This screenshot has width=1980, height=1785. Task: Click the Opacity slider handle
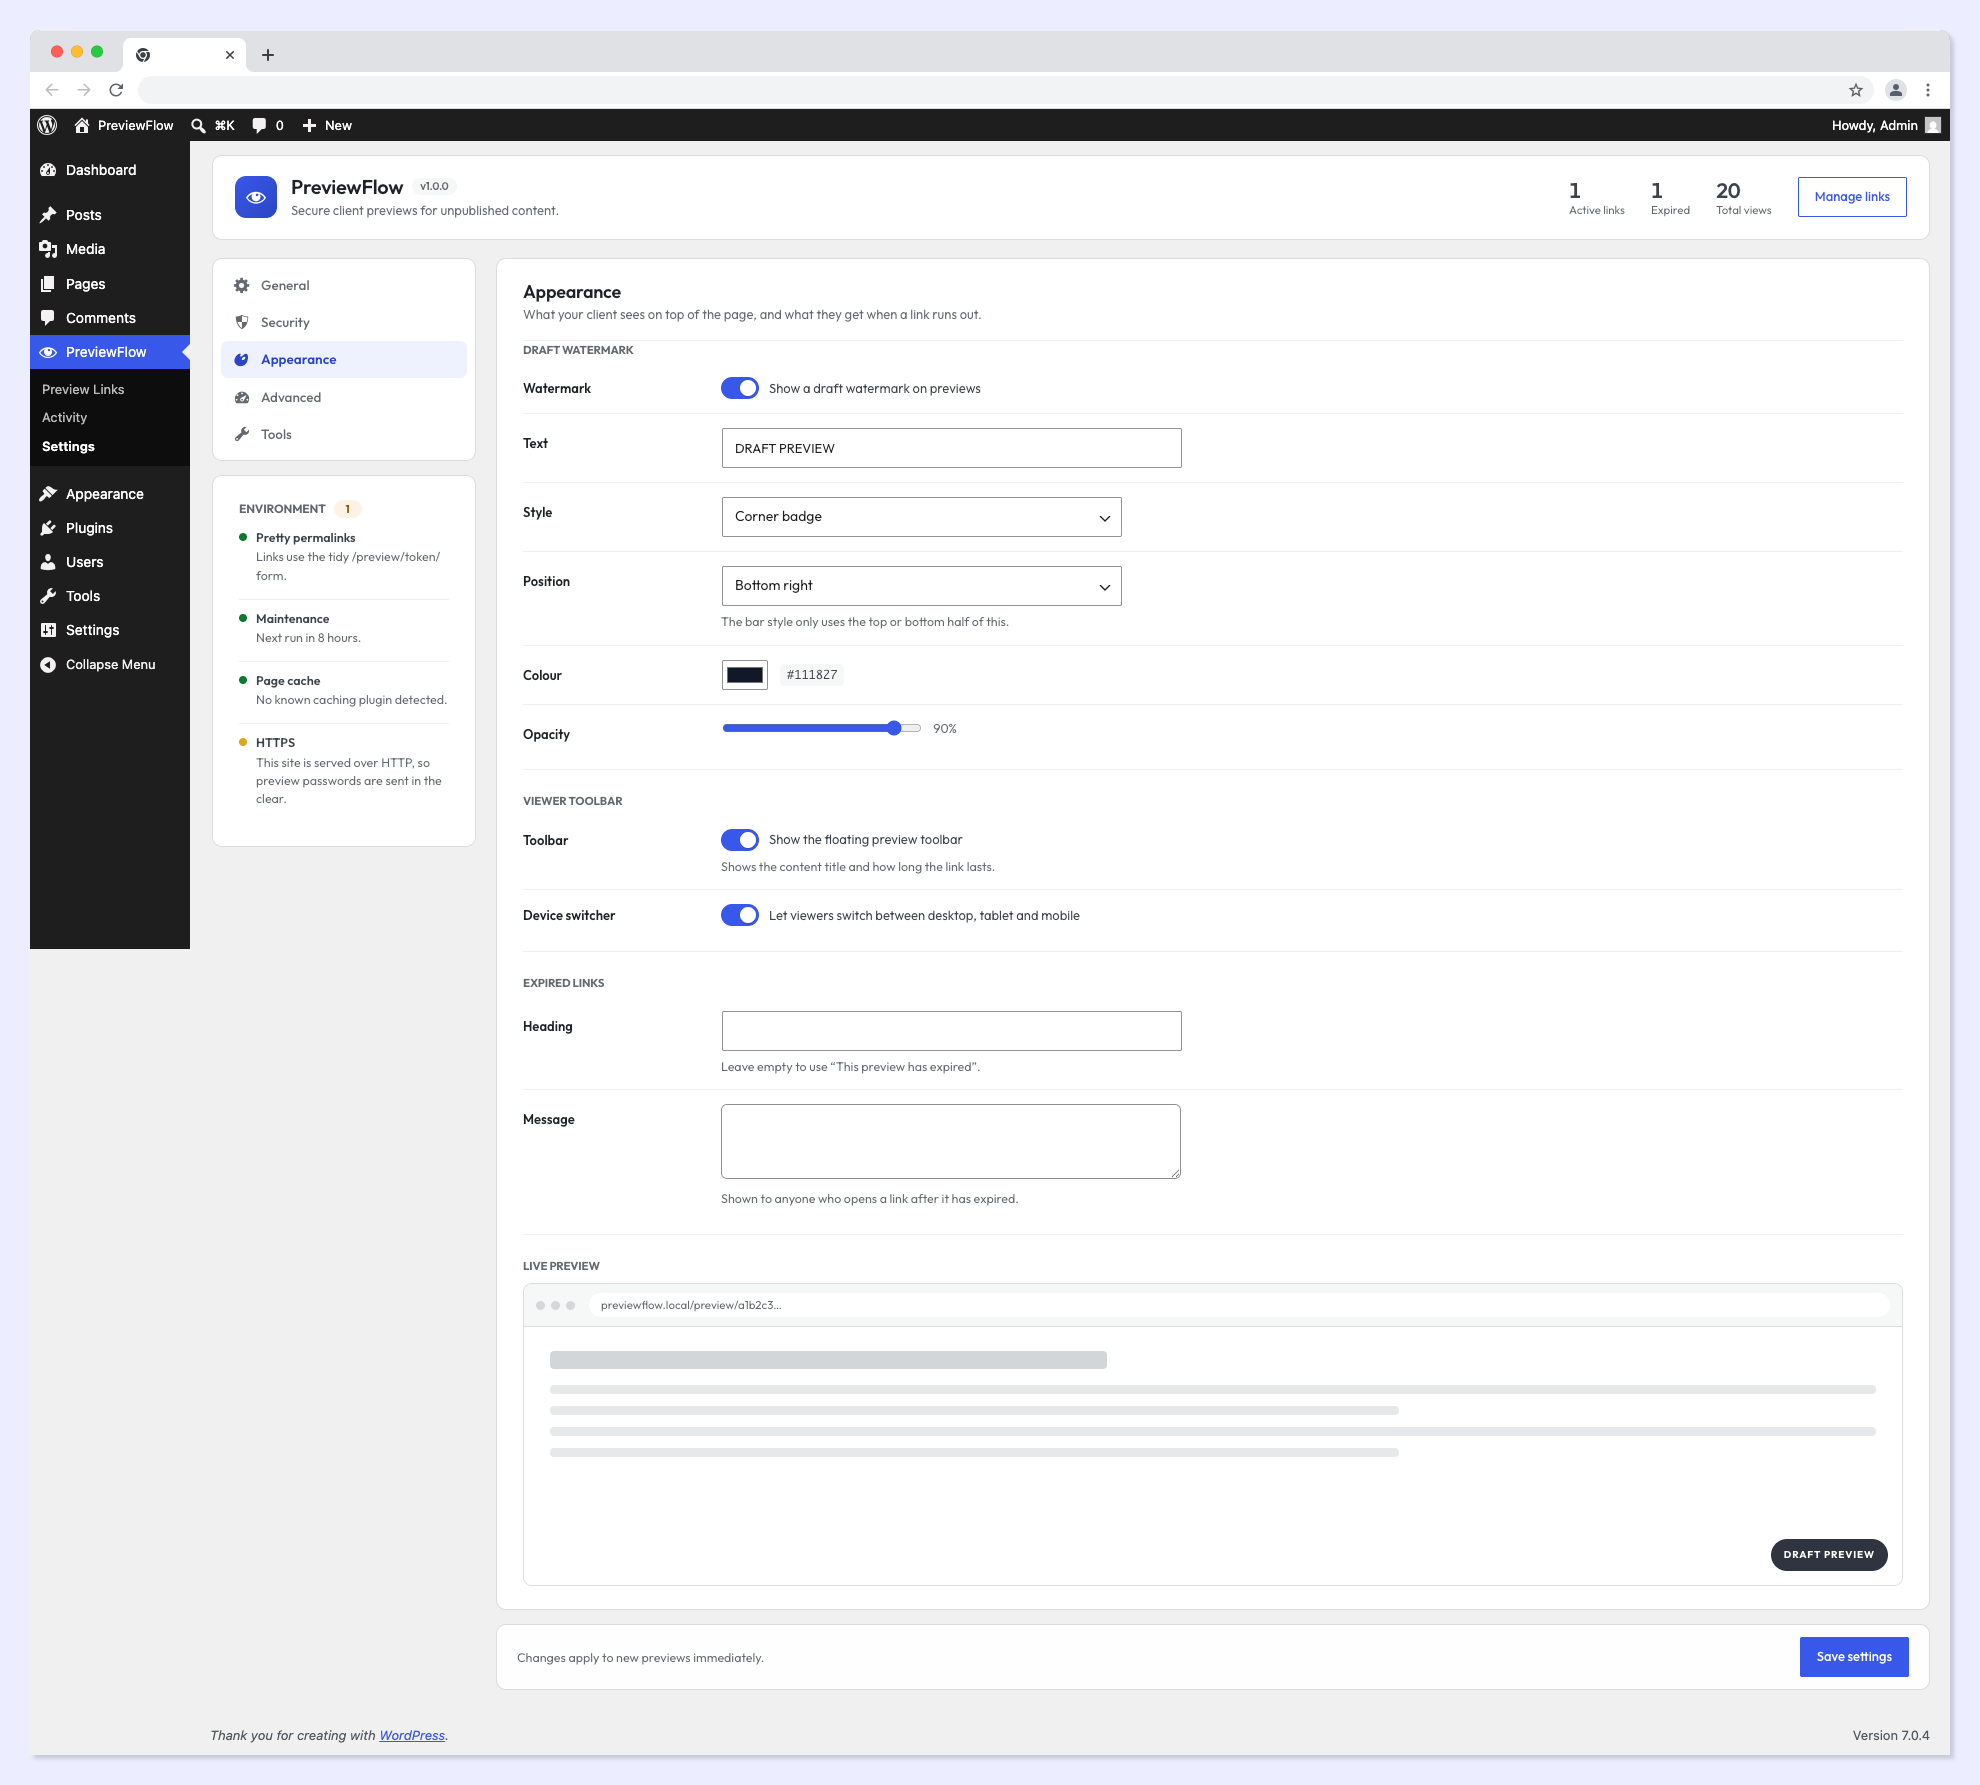point(894,728)
